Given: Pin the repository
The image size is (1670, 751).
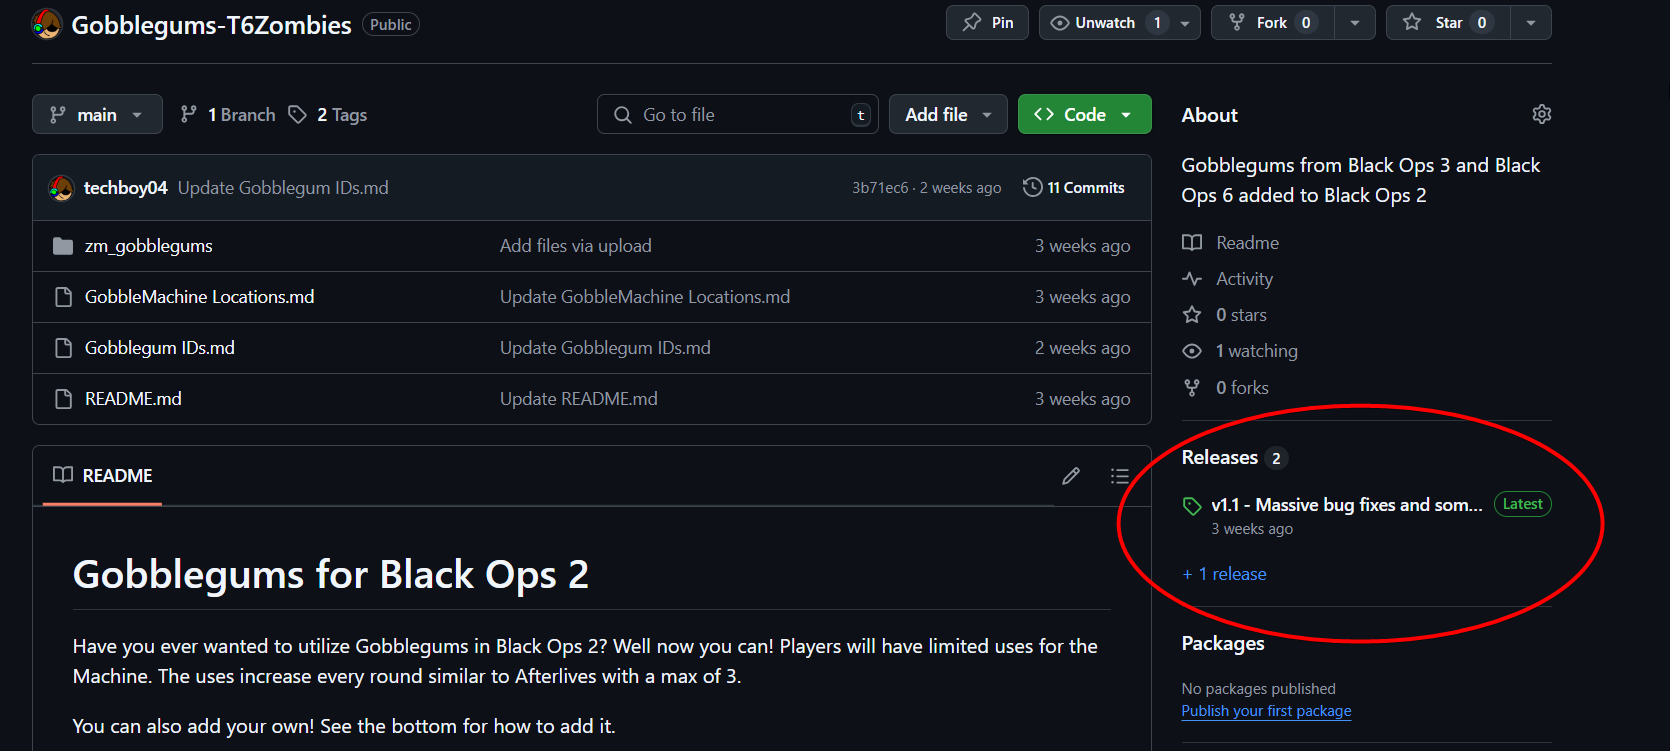Looking at the screenshot, I should pyautogui.click(x=987, y=23).
